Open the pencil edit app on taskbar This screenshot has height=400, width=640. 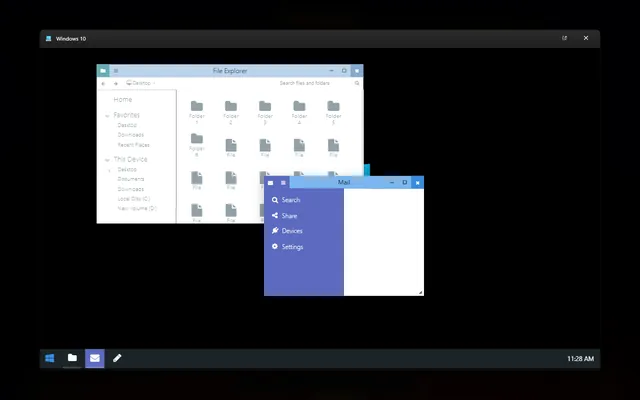(x=117, y=358)
